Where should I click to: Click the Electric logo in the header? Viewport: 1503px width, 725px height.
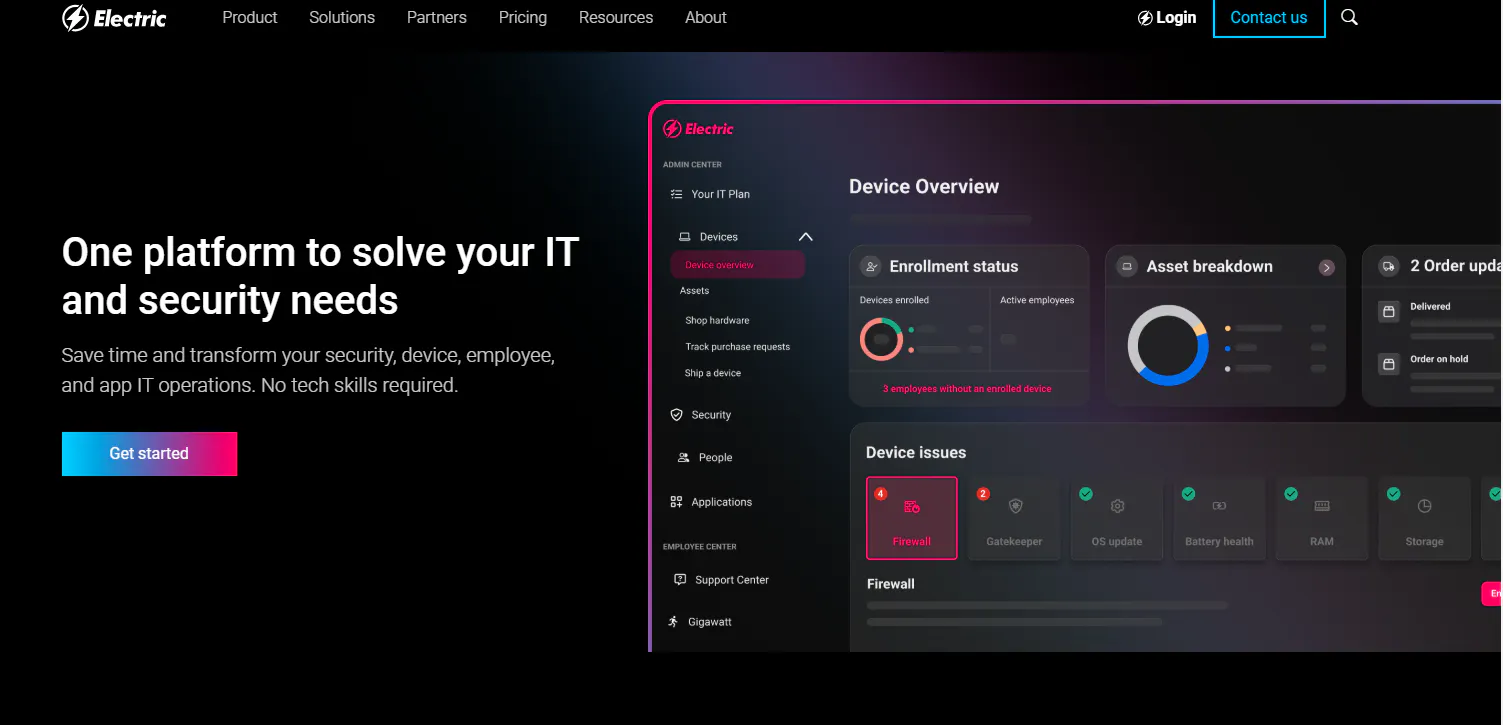(x=114, y=18)
